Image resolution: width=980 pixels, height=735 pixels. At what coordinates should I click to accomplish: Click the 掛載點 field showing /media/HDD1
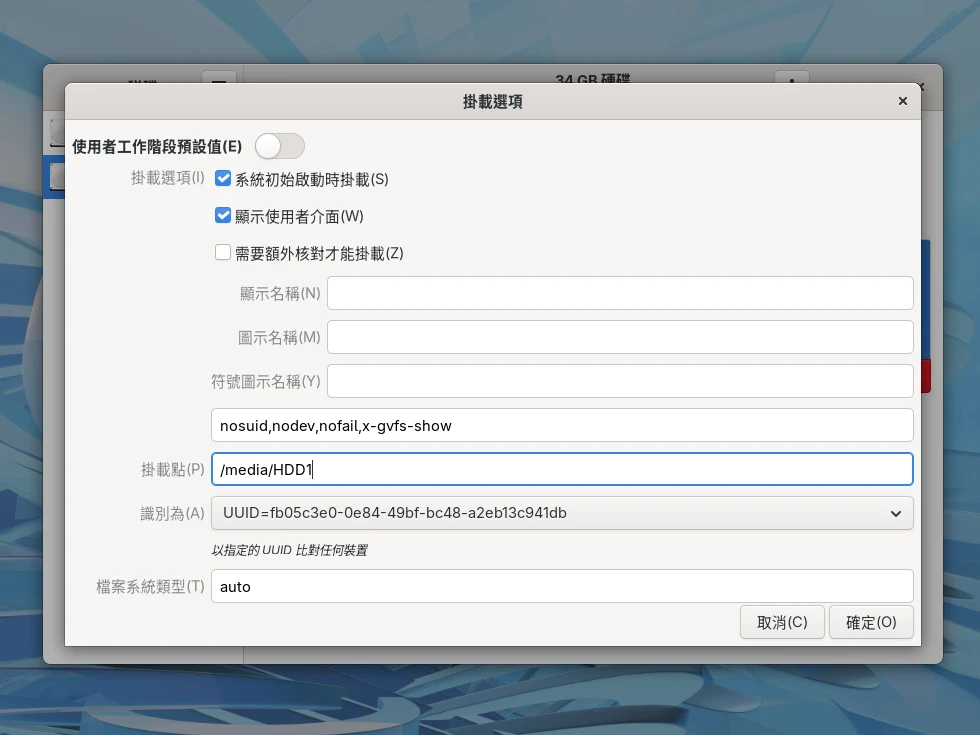(x=562, y=469)
